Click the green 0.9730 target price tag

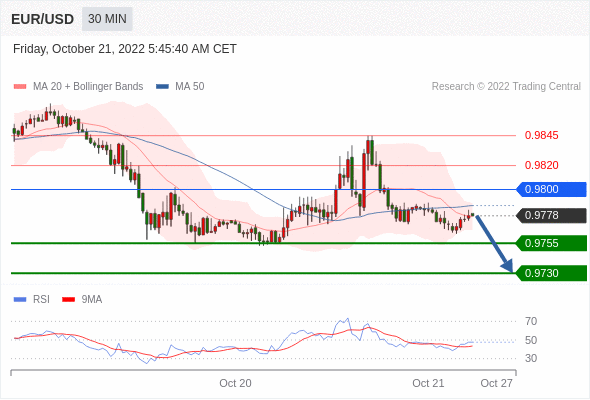550,273
